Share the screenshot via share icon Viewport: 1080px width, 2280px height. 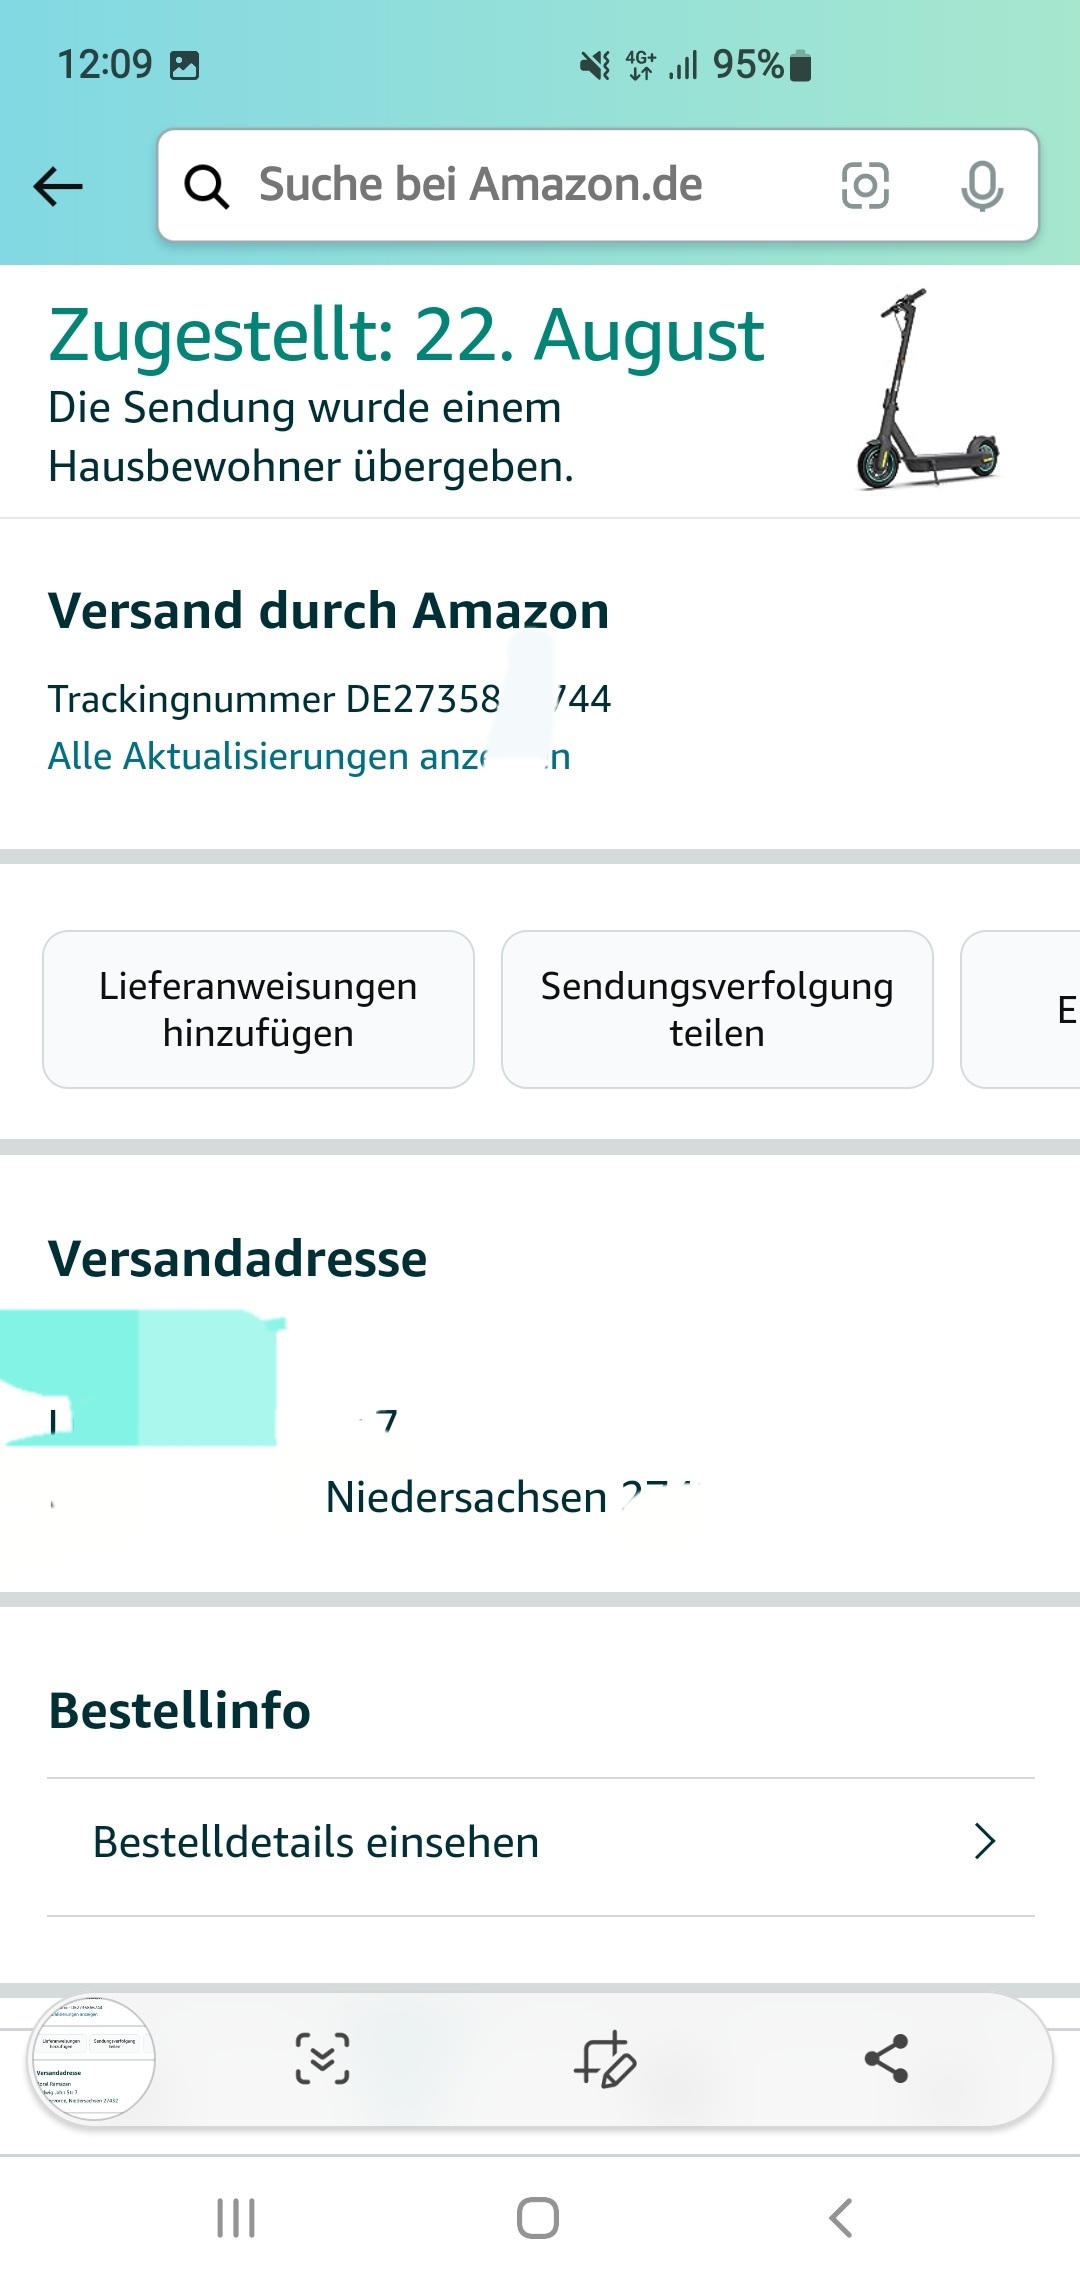click(x=886, y=2058)
